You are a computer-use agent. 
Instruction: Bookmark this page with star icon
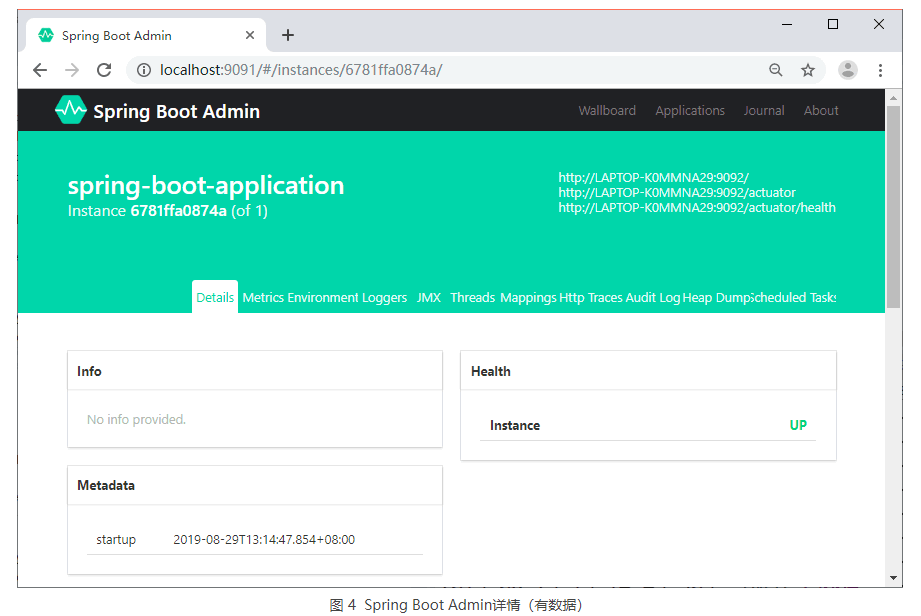808,70
